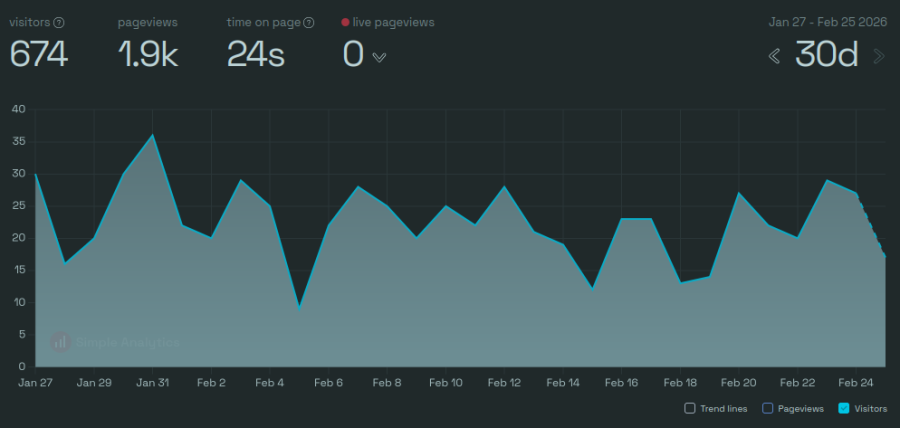This screenshot has height=428, width=900.
Task: Click the pageviews metric label
Action: tap(148, 22)
